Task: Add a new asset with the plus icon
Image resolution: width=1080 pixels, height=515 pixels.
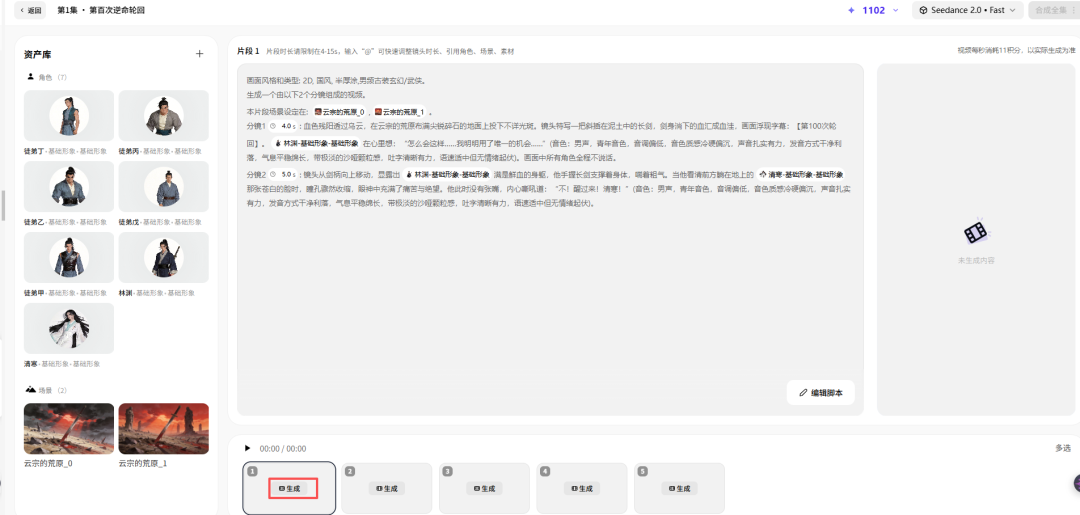Action: (x=200, y=54)
